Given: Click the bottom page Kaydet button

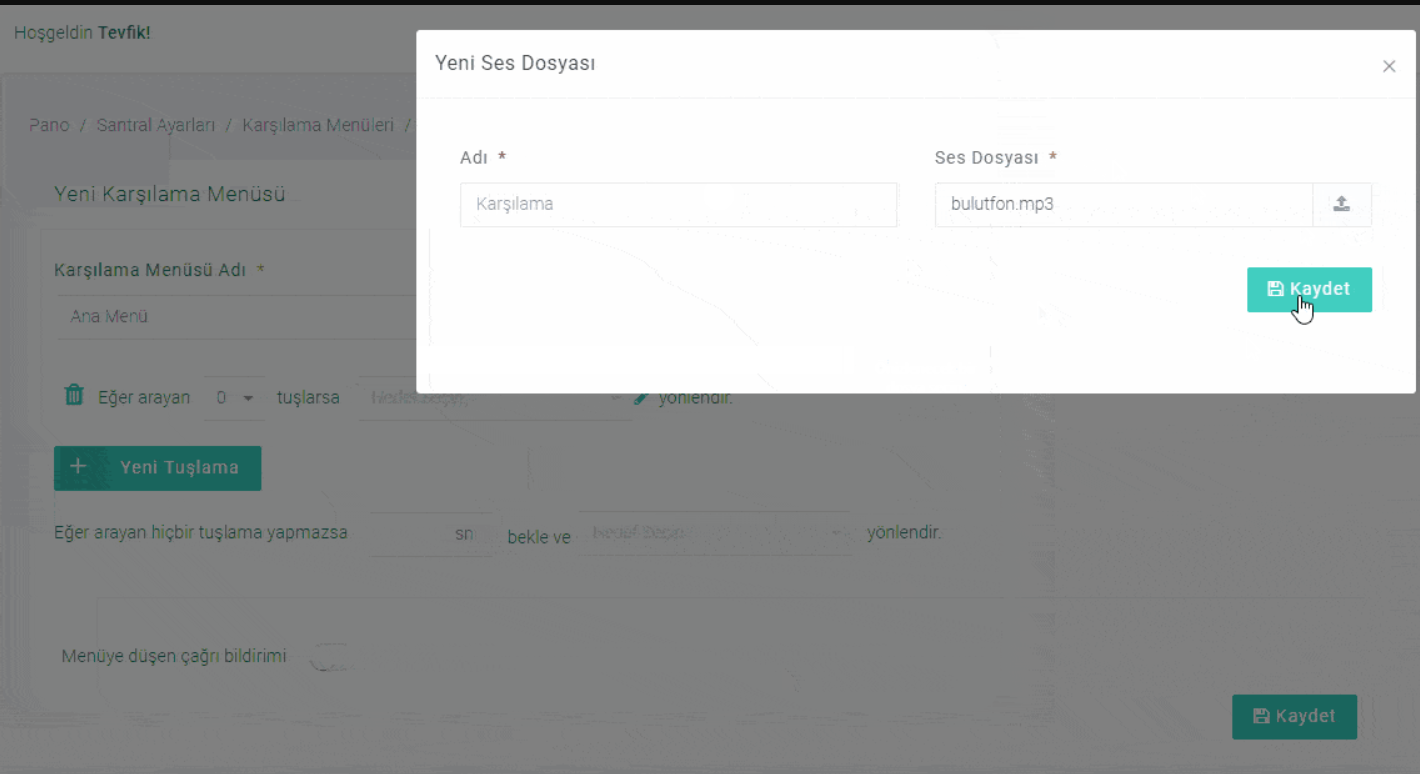Looking at the screenshot, I should coord(1294,717).
